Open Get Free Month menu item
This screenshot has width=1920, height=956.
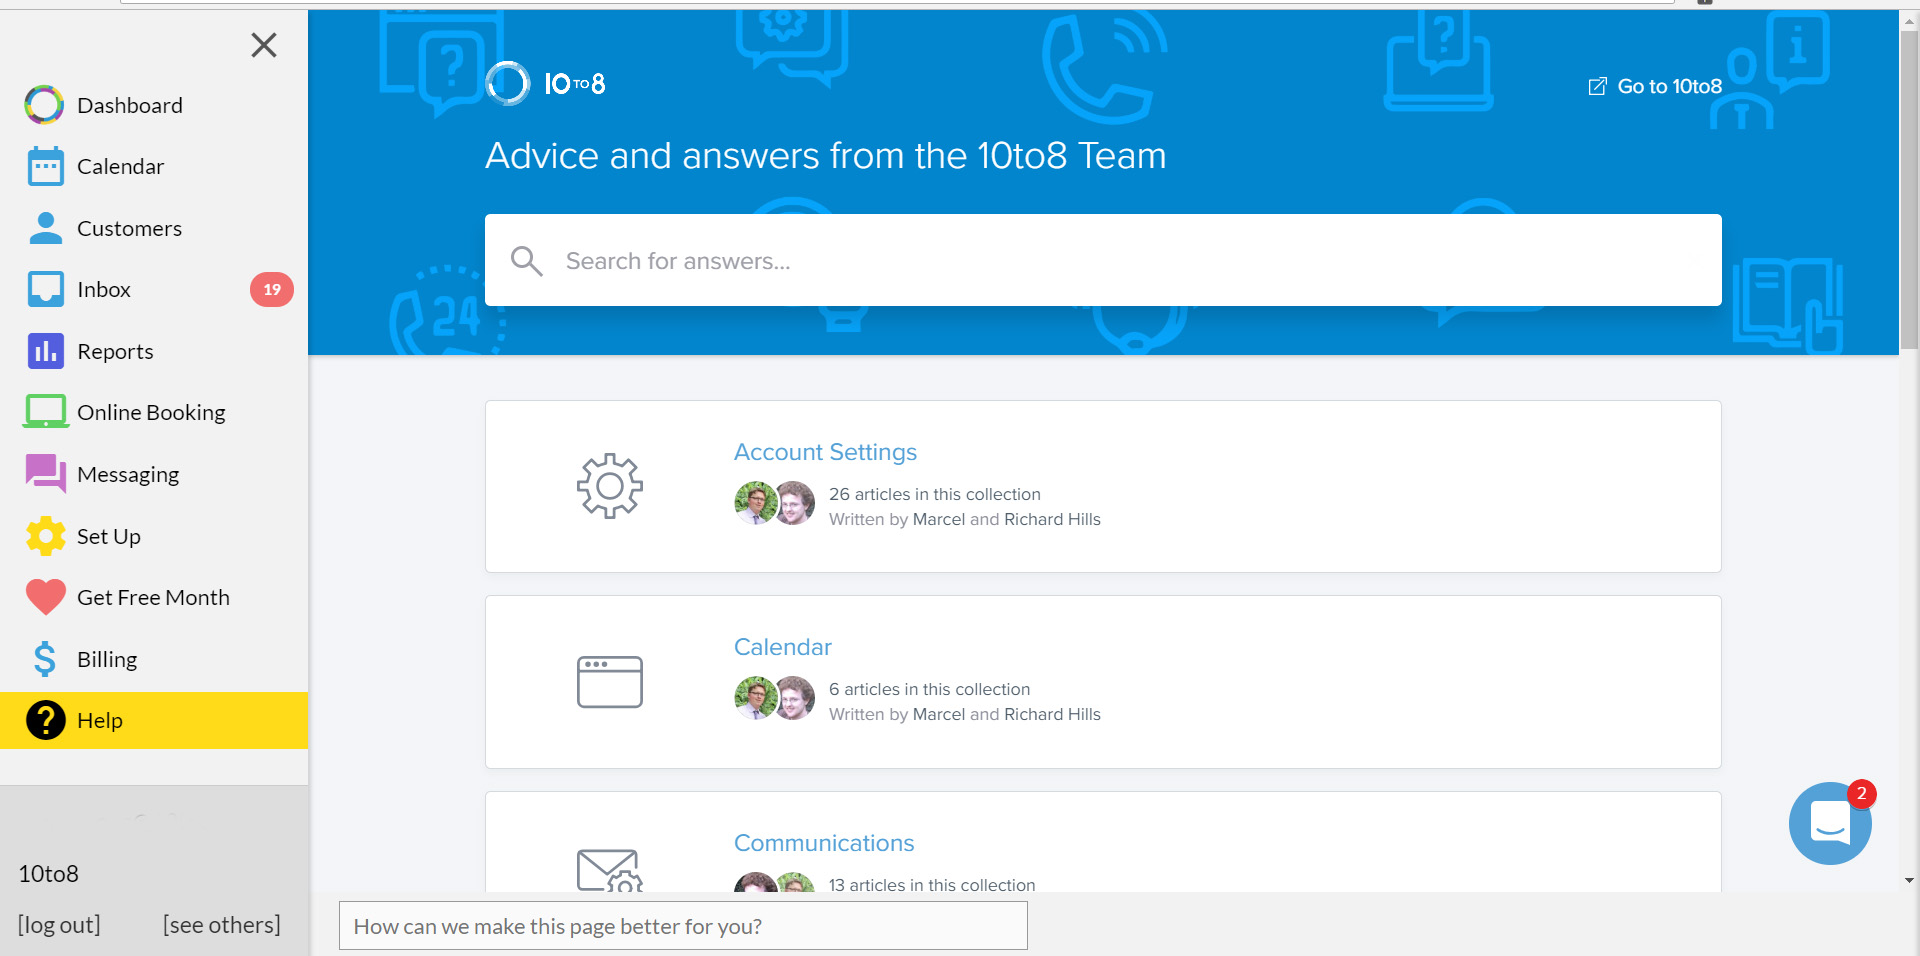pyautogui.click(x=154, y=597)
